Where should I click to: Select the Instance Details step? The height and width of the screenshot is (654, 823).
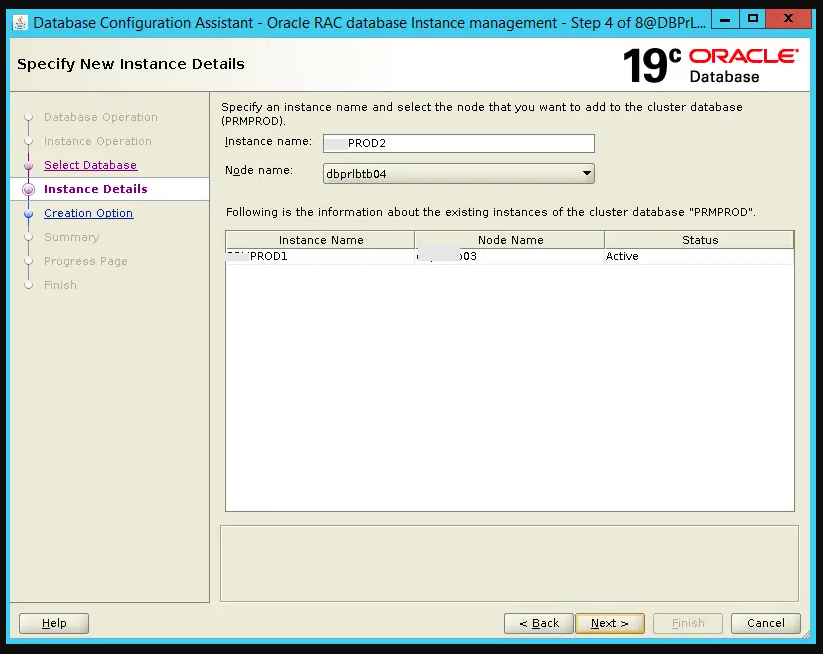point(96,189)
